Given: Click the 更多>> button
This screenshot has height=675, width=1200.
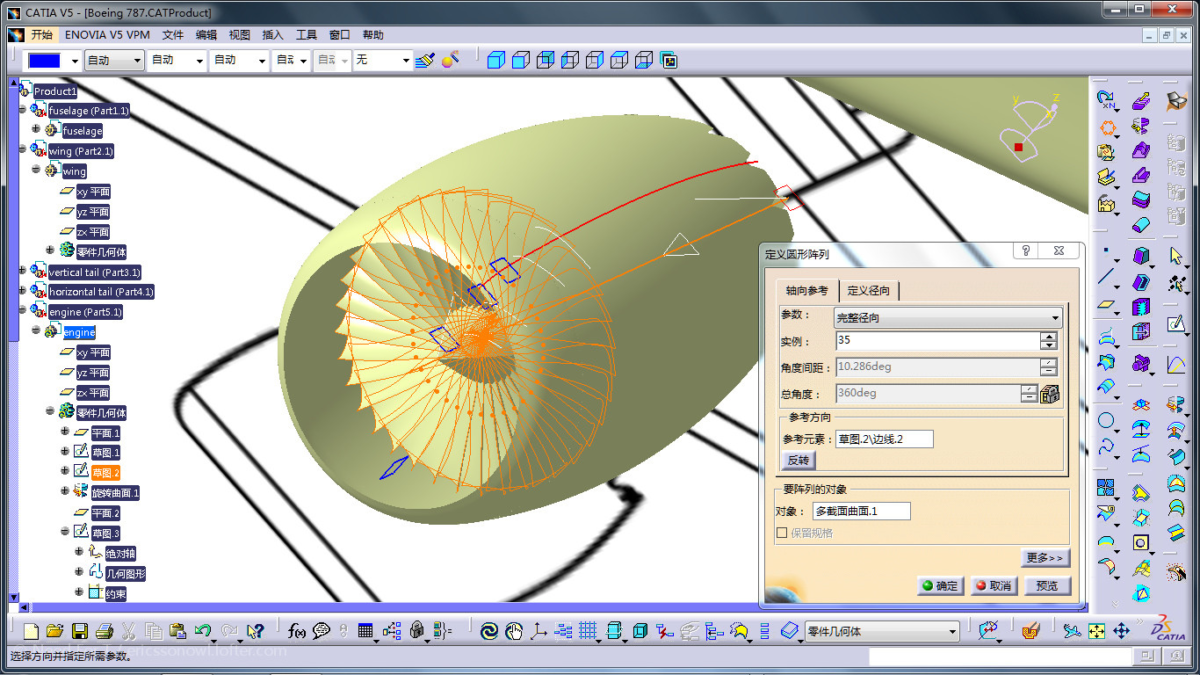Looking at the screenshot, I should 1046,558.
